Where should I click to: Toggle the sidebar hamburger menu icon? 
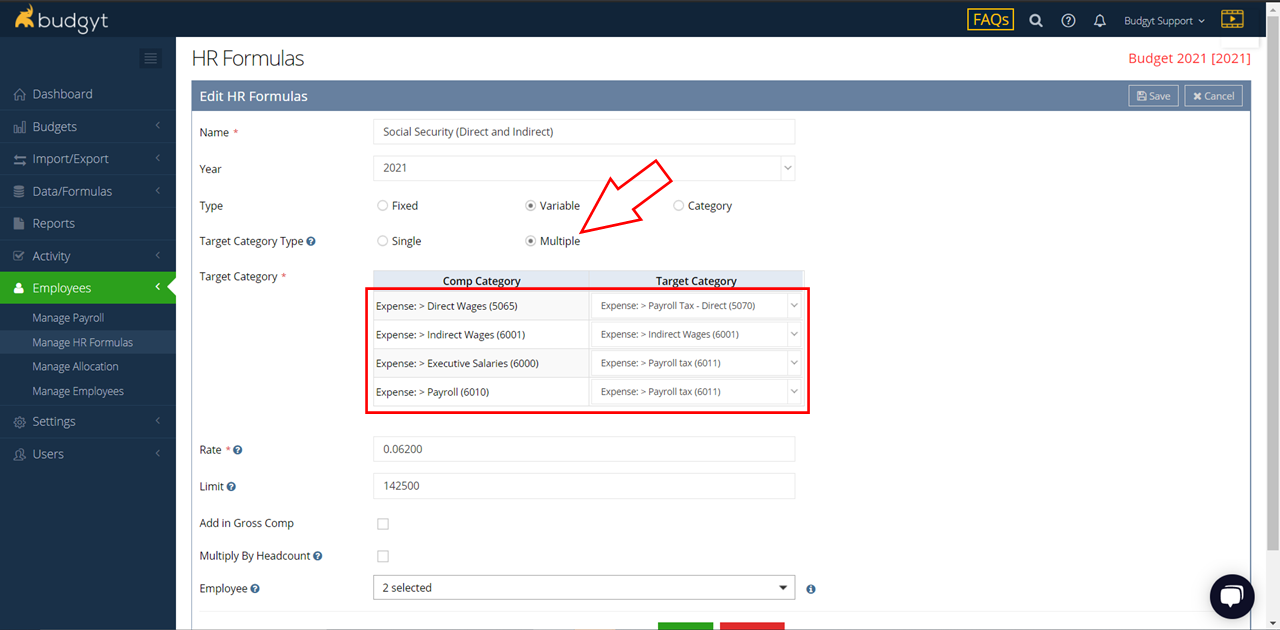151,58
